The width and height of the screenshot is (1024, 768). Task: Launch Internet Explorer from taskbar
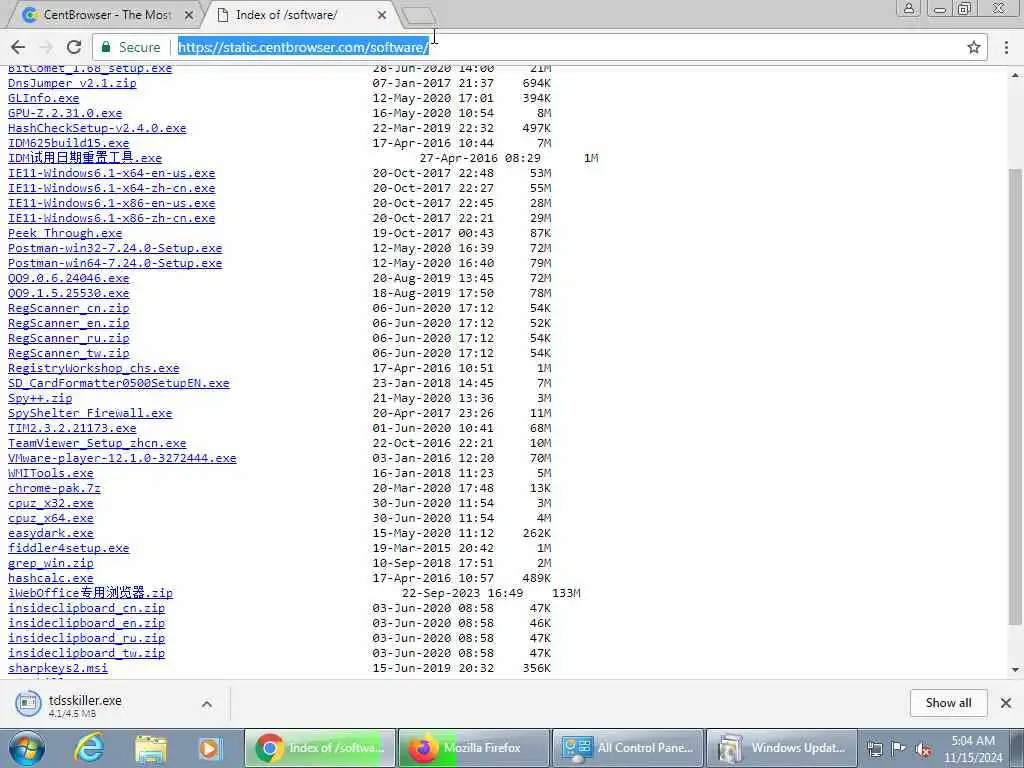89,748
